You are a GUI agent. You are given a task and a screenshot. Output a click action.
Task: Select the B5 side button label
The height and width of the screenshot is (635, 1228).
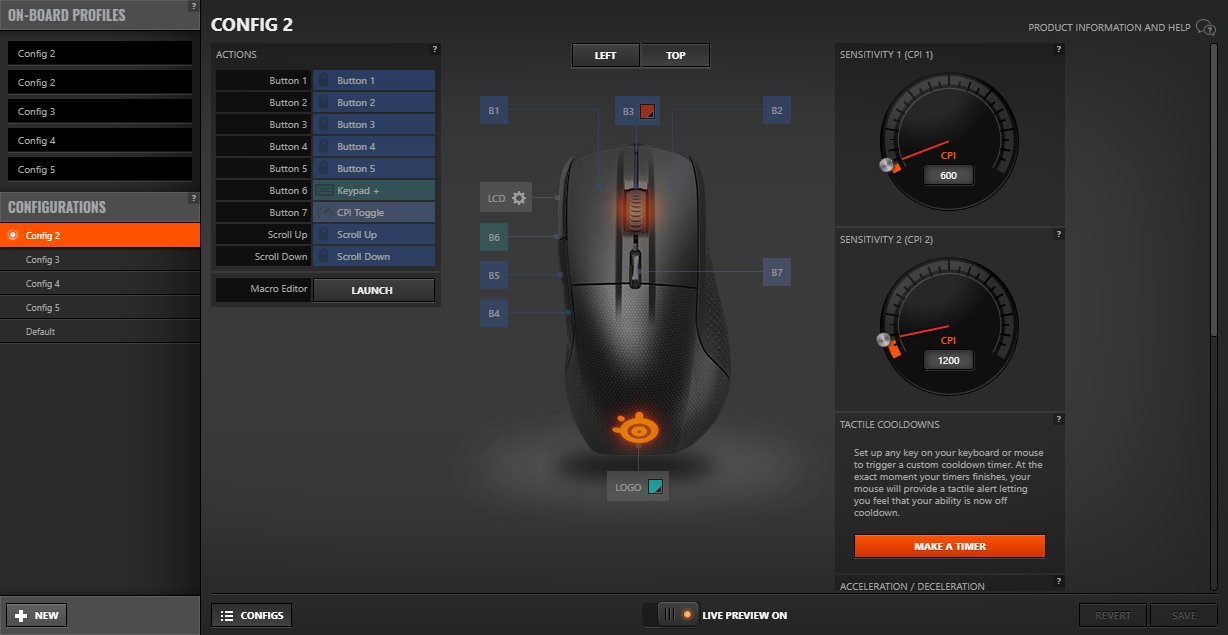click(x=494, y=274)
